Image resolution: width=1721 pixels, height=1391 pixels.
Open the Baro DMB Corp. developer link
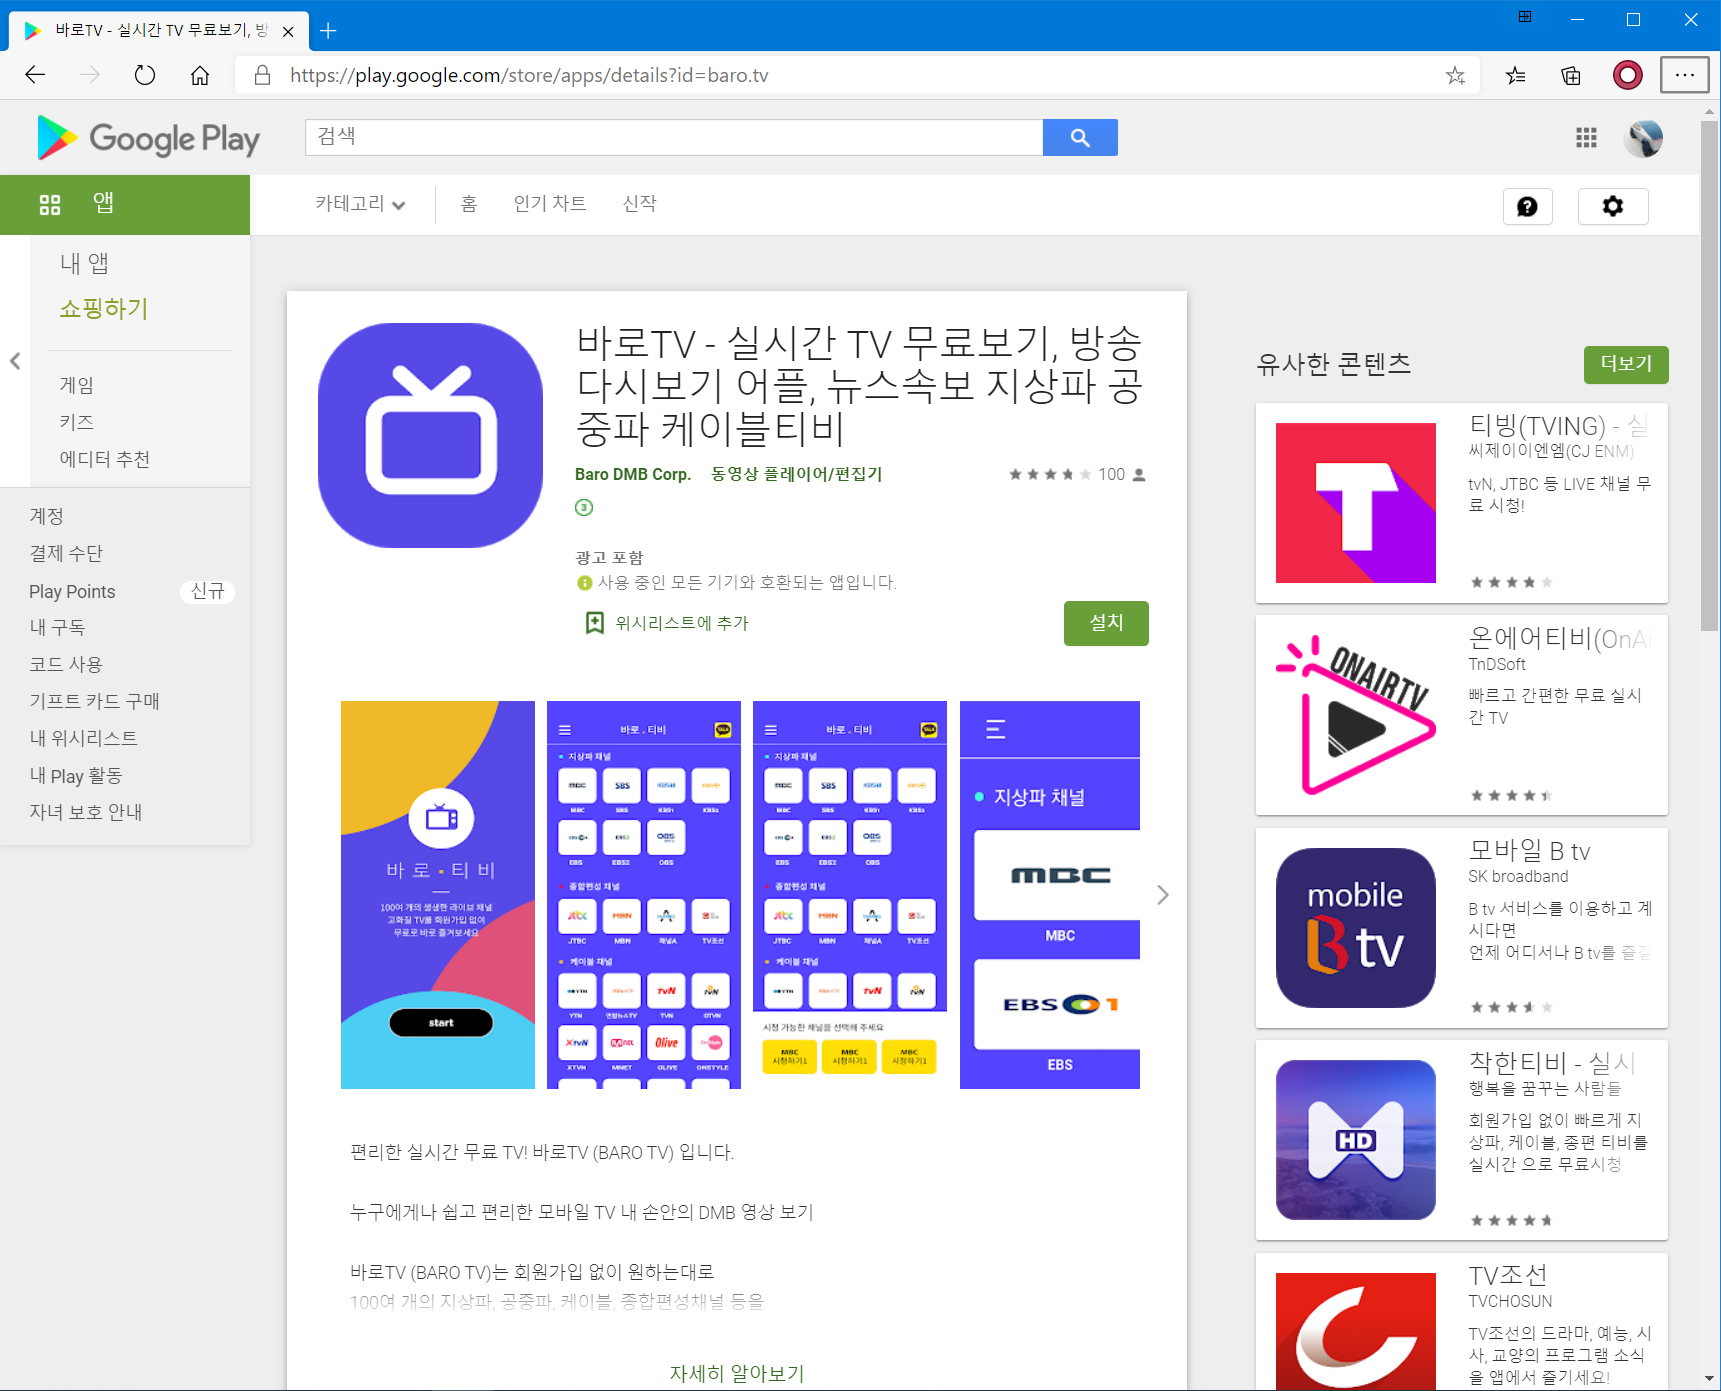pos(633,474)
